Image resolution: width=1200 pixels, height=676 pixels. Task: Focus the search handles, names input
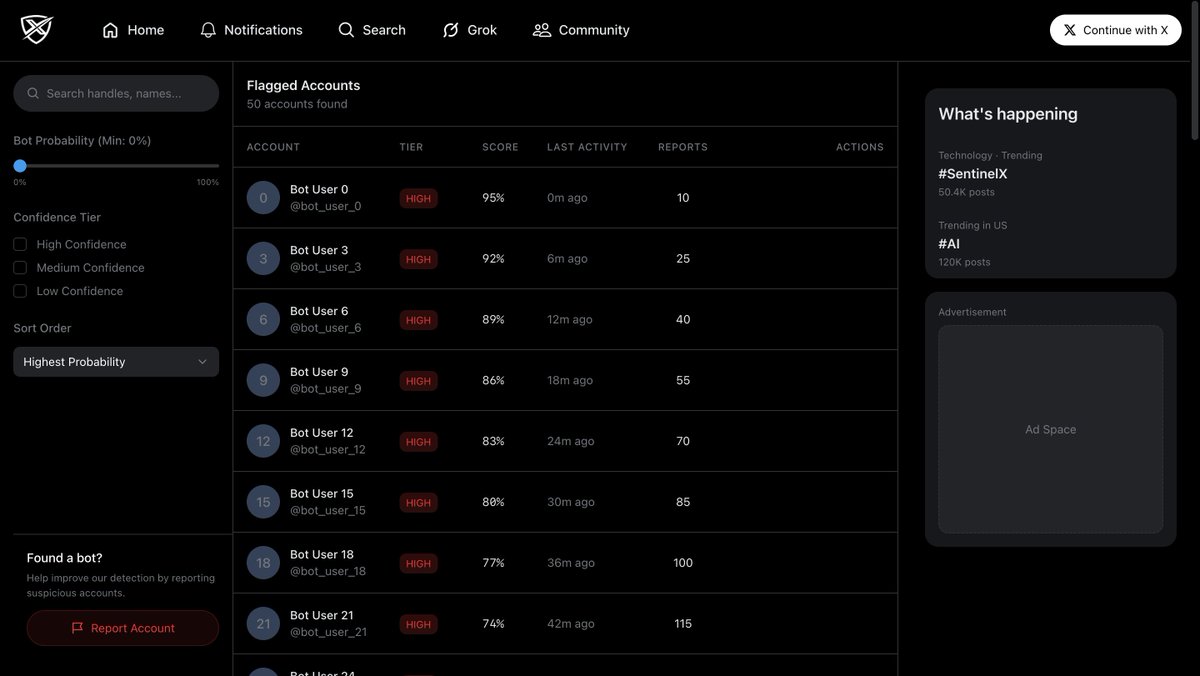pos(116,93)
